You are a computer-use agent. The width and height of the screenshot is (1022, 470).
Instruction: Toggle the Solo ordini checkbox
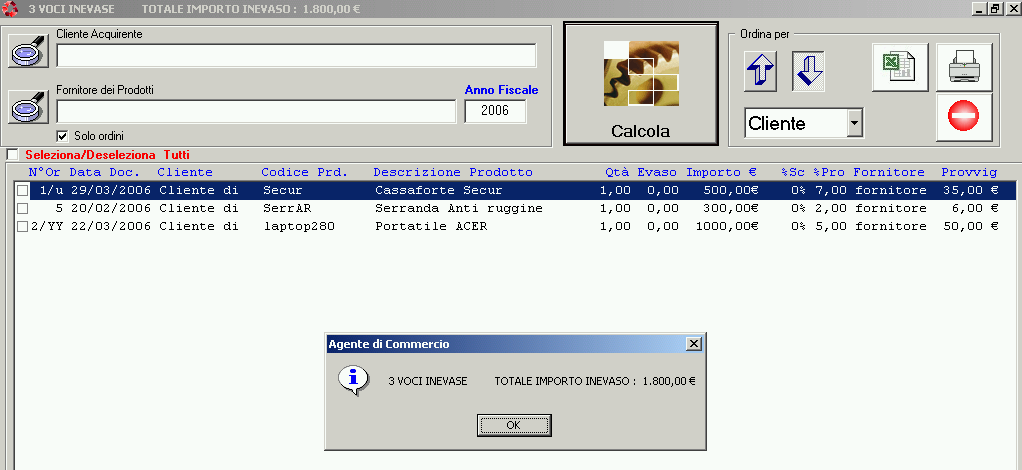pos(63,136)
